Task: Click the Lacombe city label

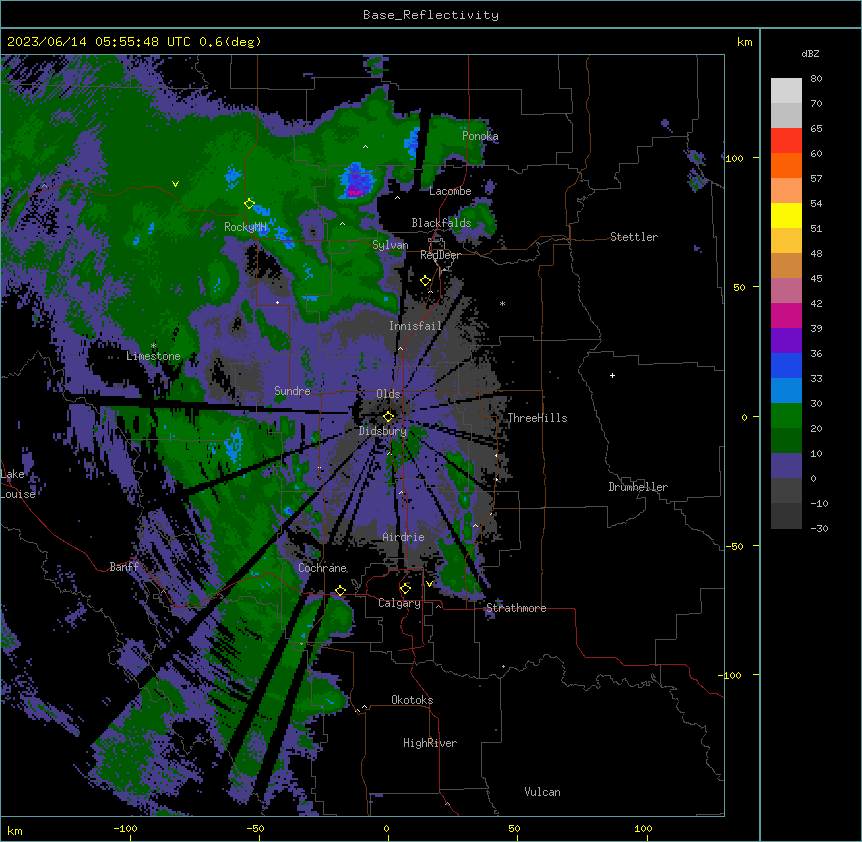Action: point(450,191)
